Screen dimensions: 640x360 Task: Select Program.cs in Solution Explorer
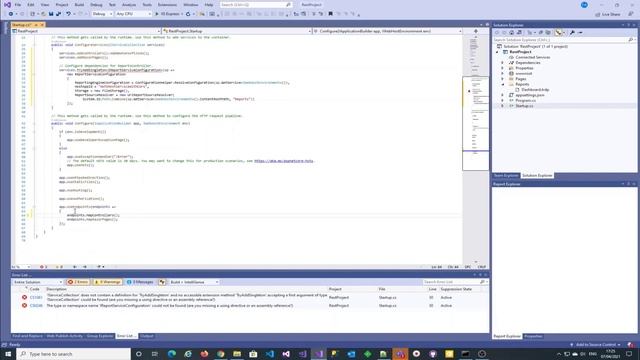[x=525, y=100]
